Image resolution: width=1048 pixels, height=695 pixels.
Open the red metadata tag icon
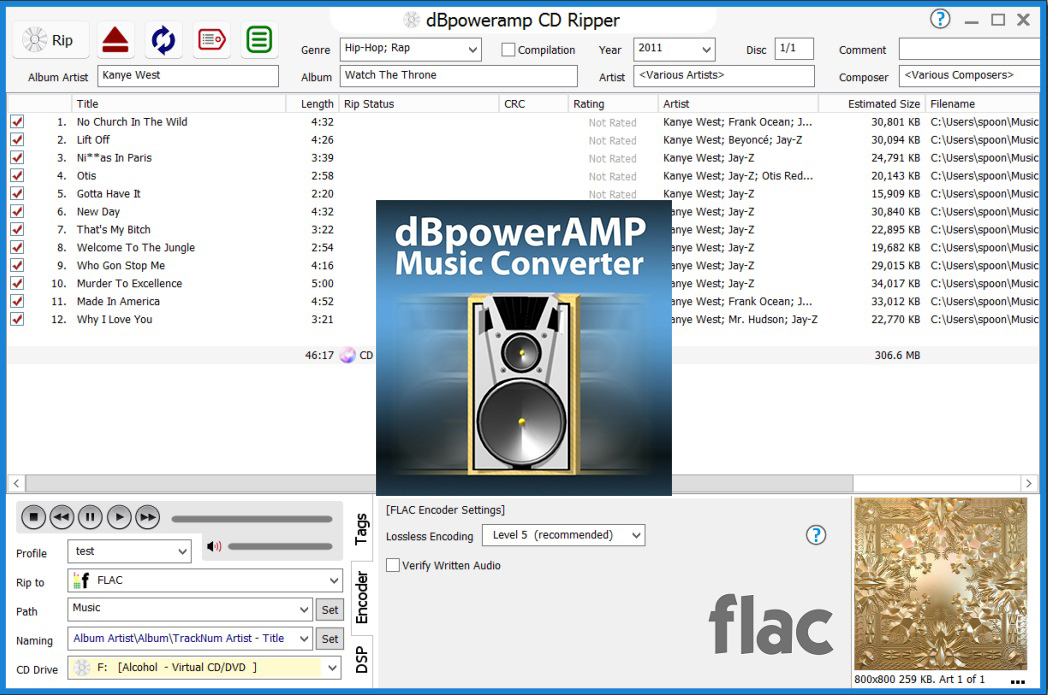point(212,40)
